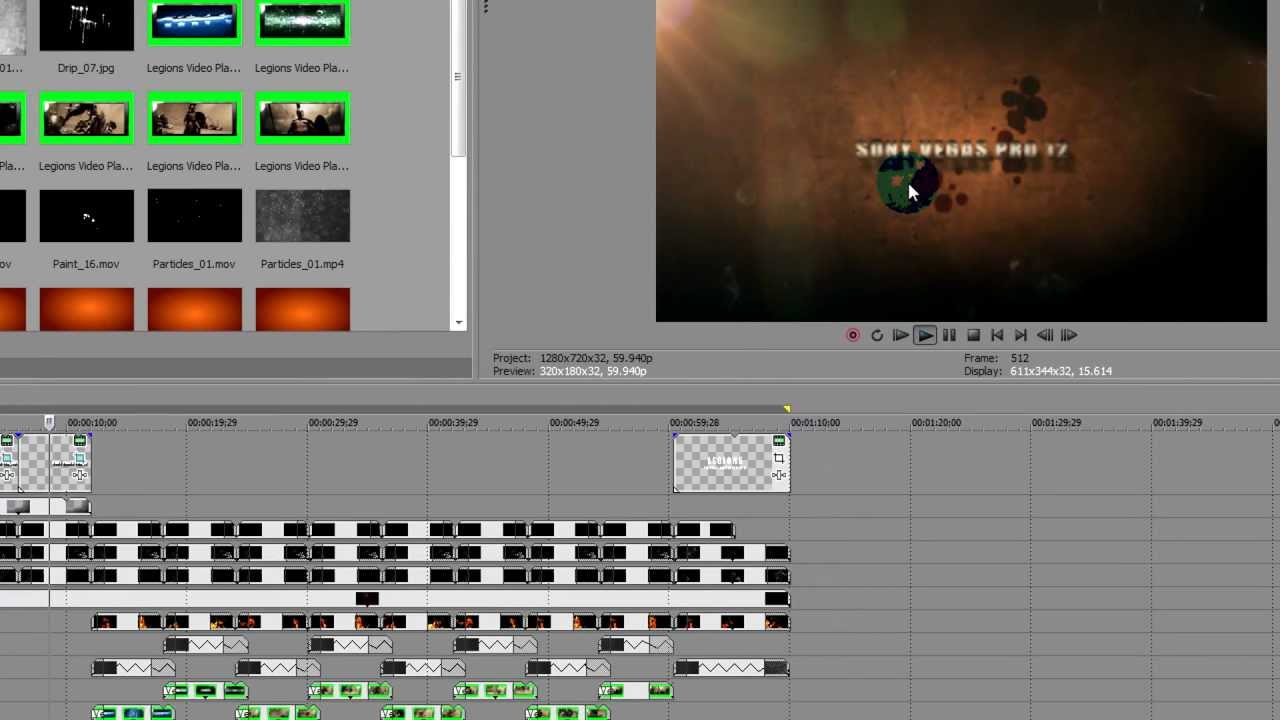Click the 00:00:49;29 mark on time ruler
Screen dimensions: 1280x720
click(574, 423)
